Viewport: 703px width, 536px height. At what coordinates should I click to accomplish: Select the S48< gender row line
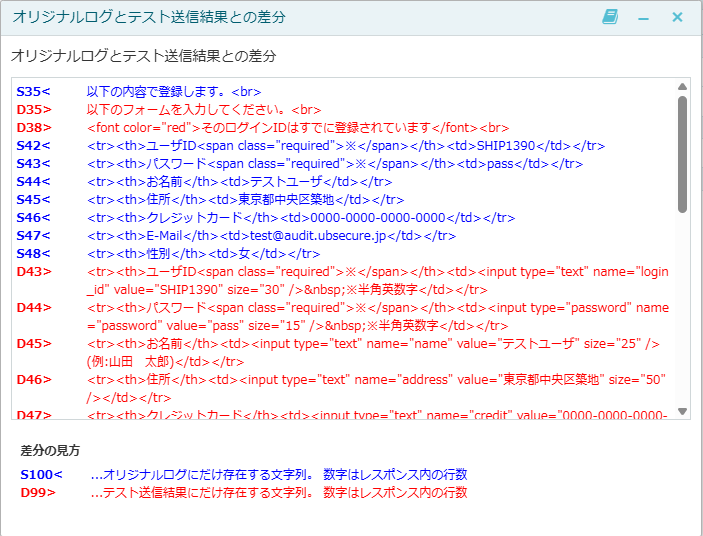coord(204,254)
